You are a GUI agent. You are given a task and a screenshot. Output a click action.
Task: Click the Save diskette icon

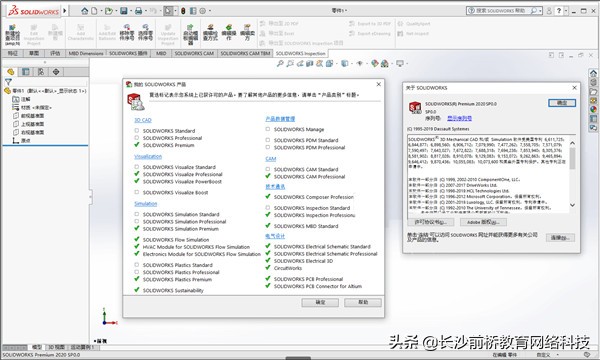click(124, 11)
